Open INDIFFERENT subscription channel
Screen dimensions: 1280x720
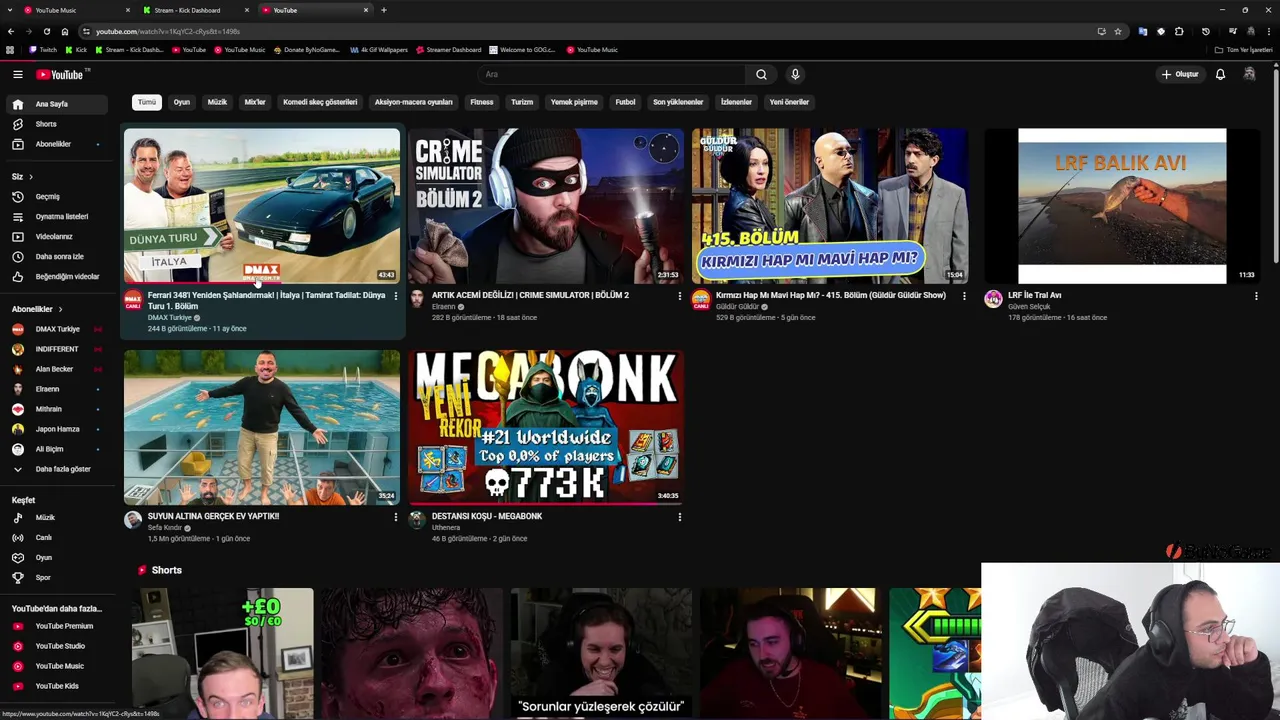(57, 349)
